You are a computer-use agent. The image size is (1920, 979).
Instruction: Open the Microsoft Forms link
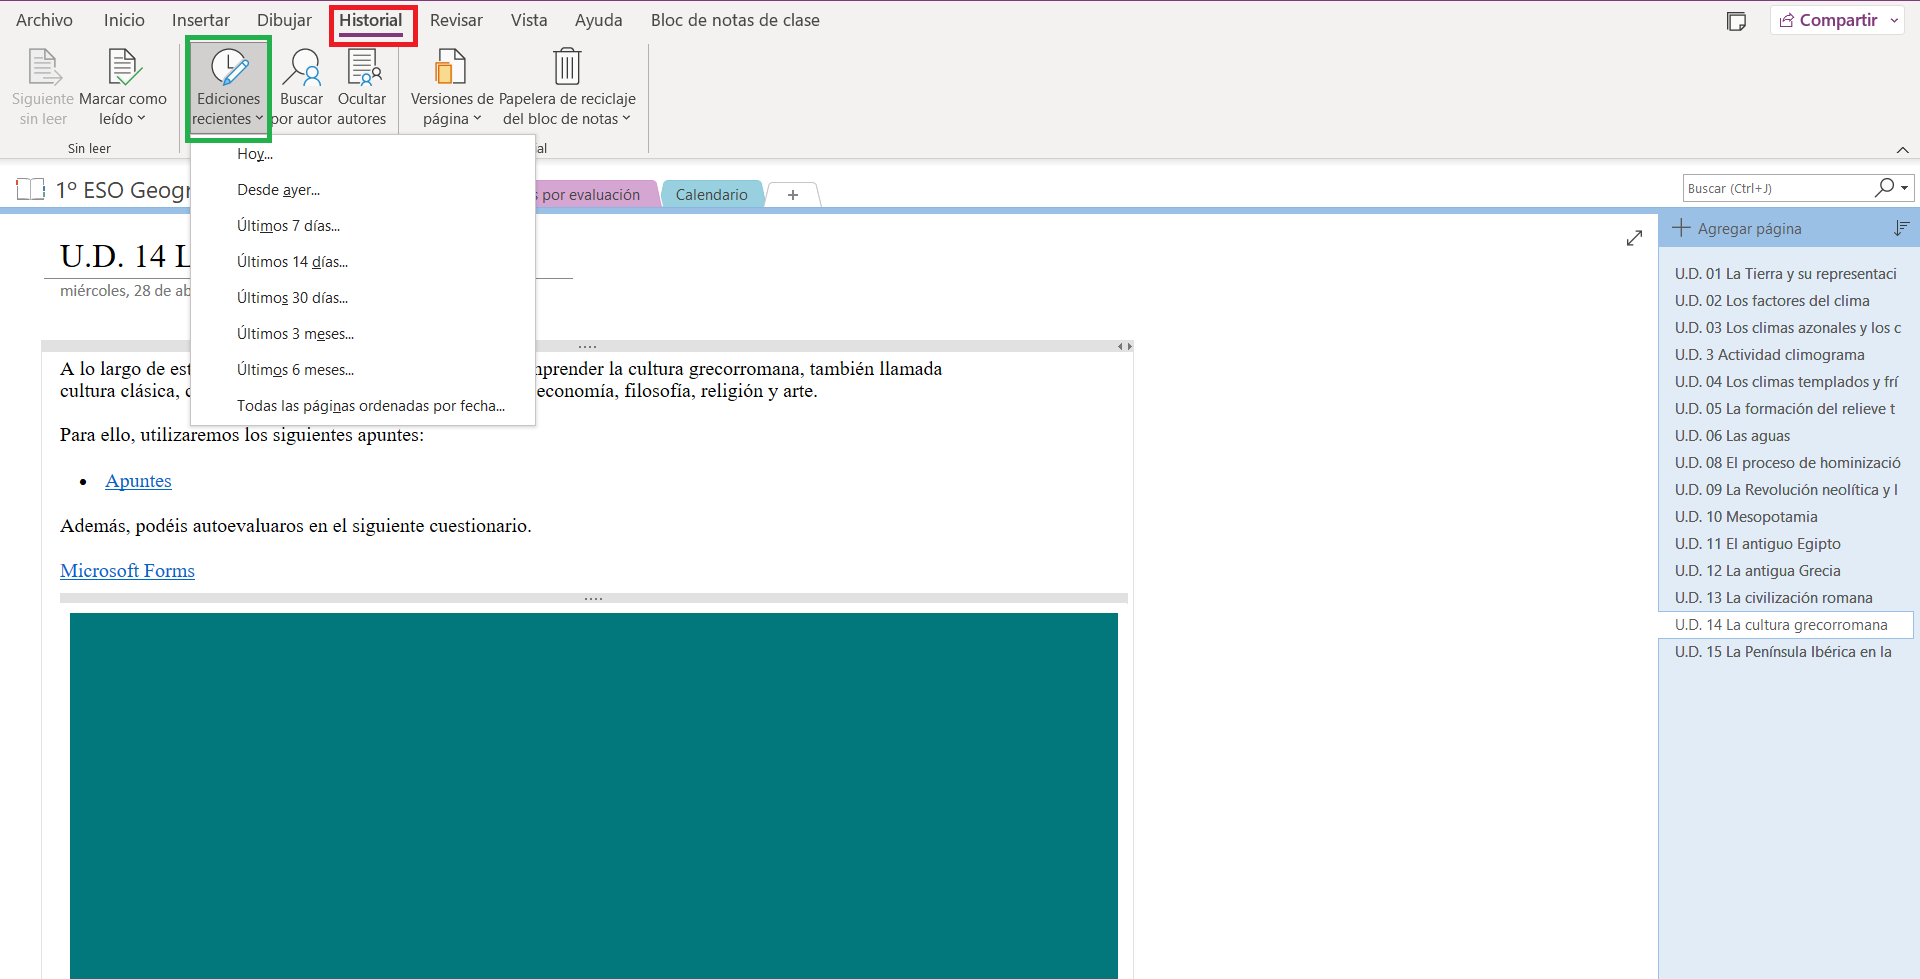tap(127, 571)
